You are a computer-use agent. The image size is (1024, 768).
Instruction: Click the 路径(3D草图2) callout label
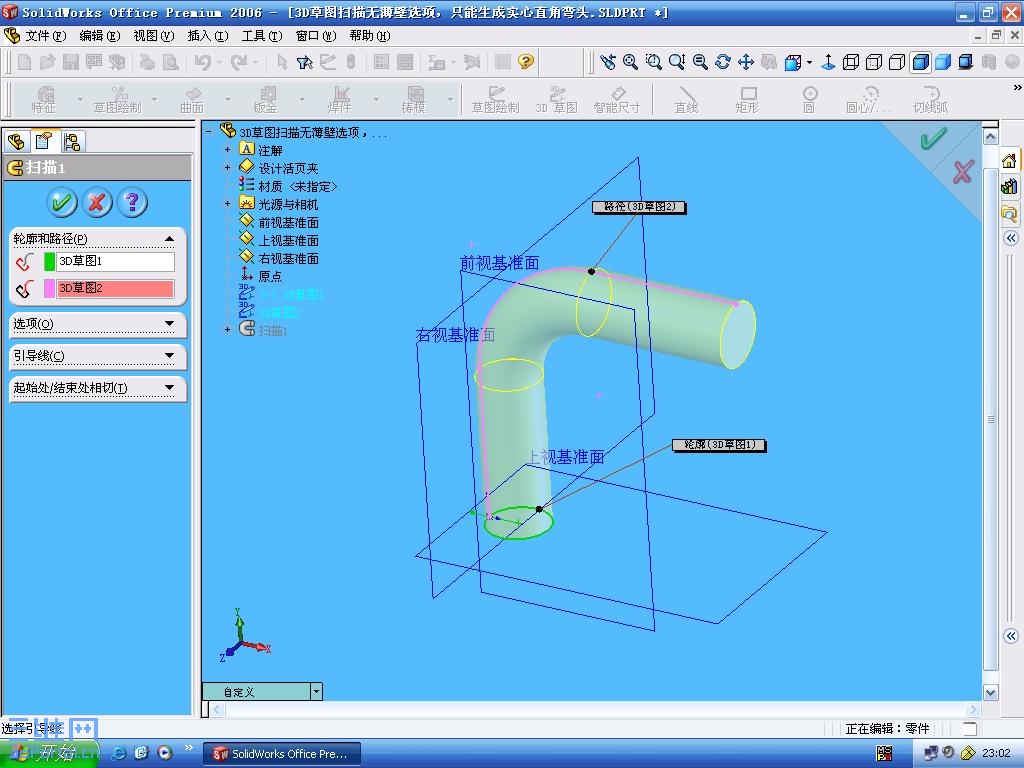pos(639,207)
